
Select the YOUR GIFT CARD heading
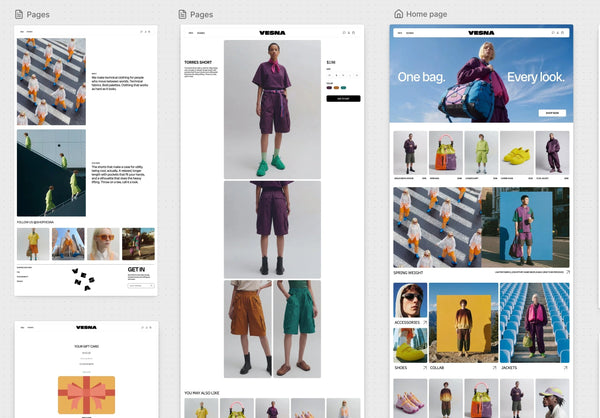pyautogui.click(x=86, y=346)
